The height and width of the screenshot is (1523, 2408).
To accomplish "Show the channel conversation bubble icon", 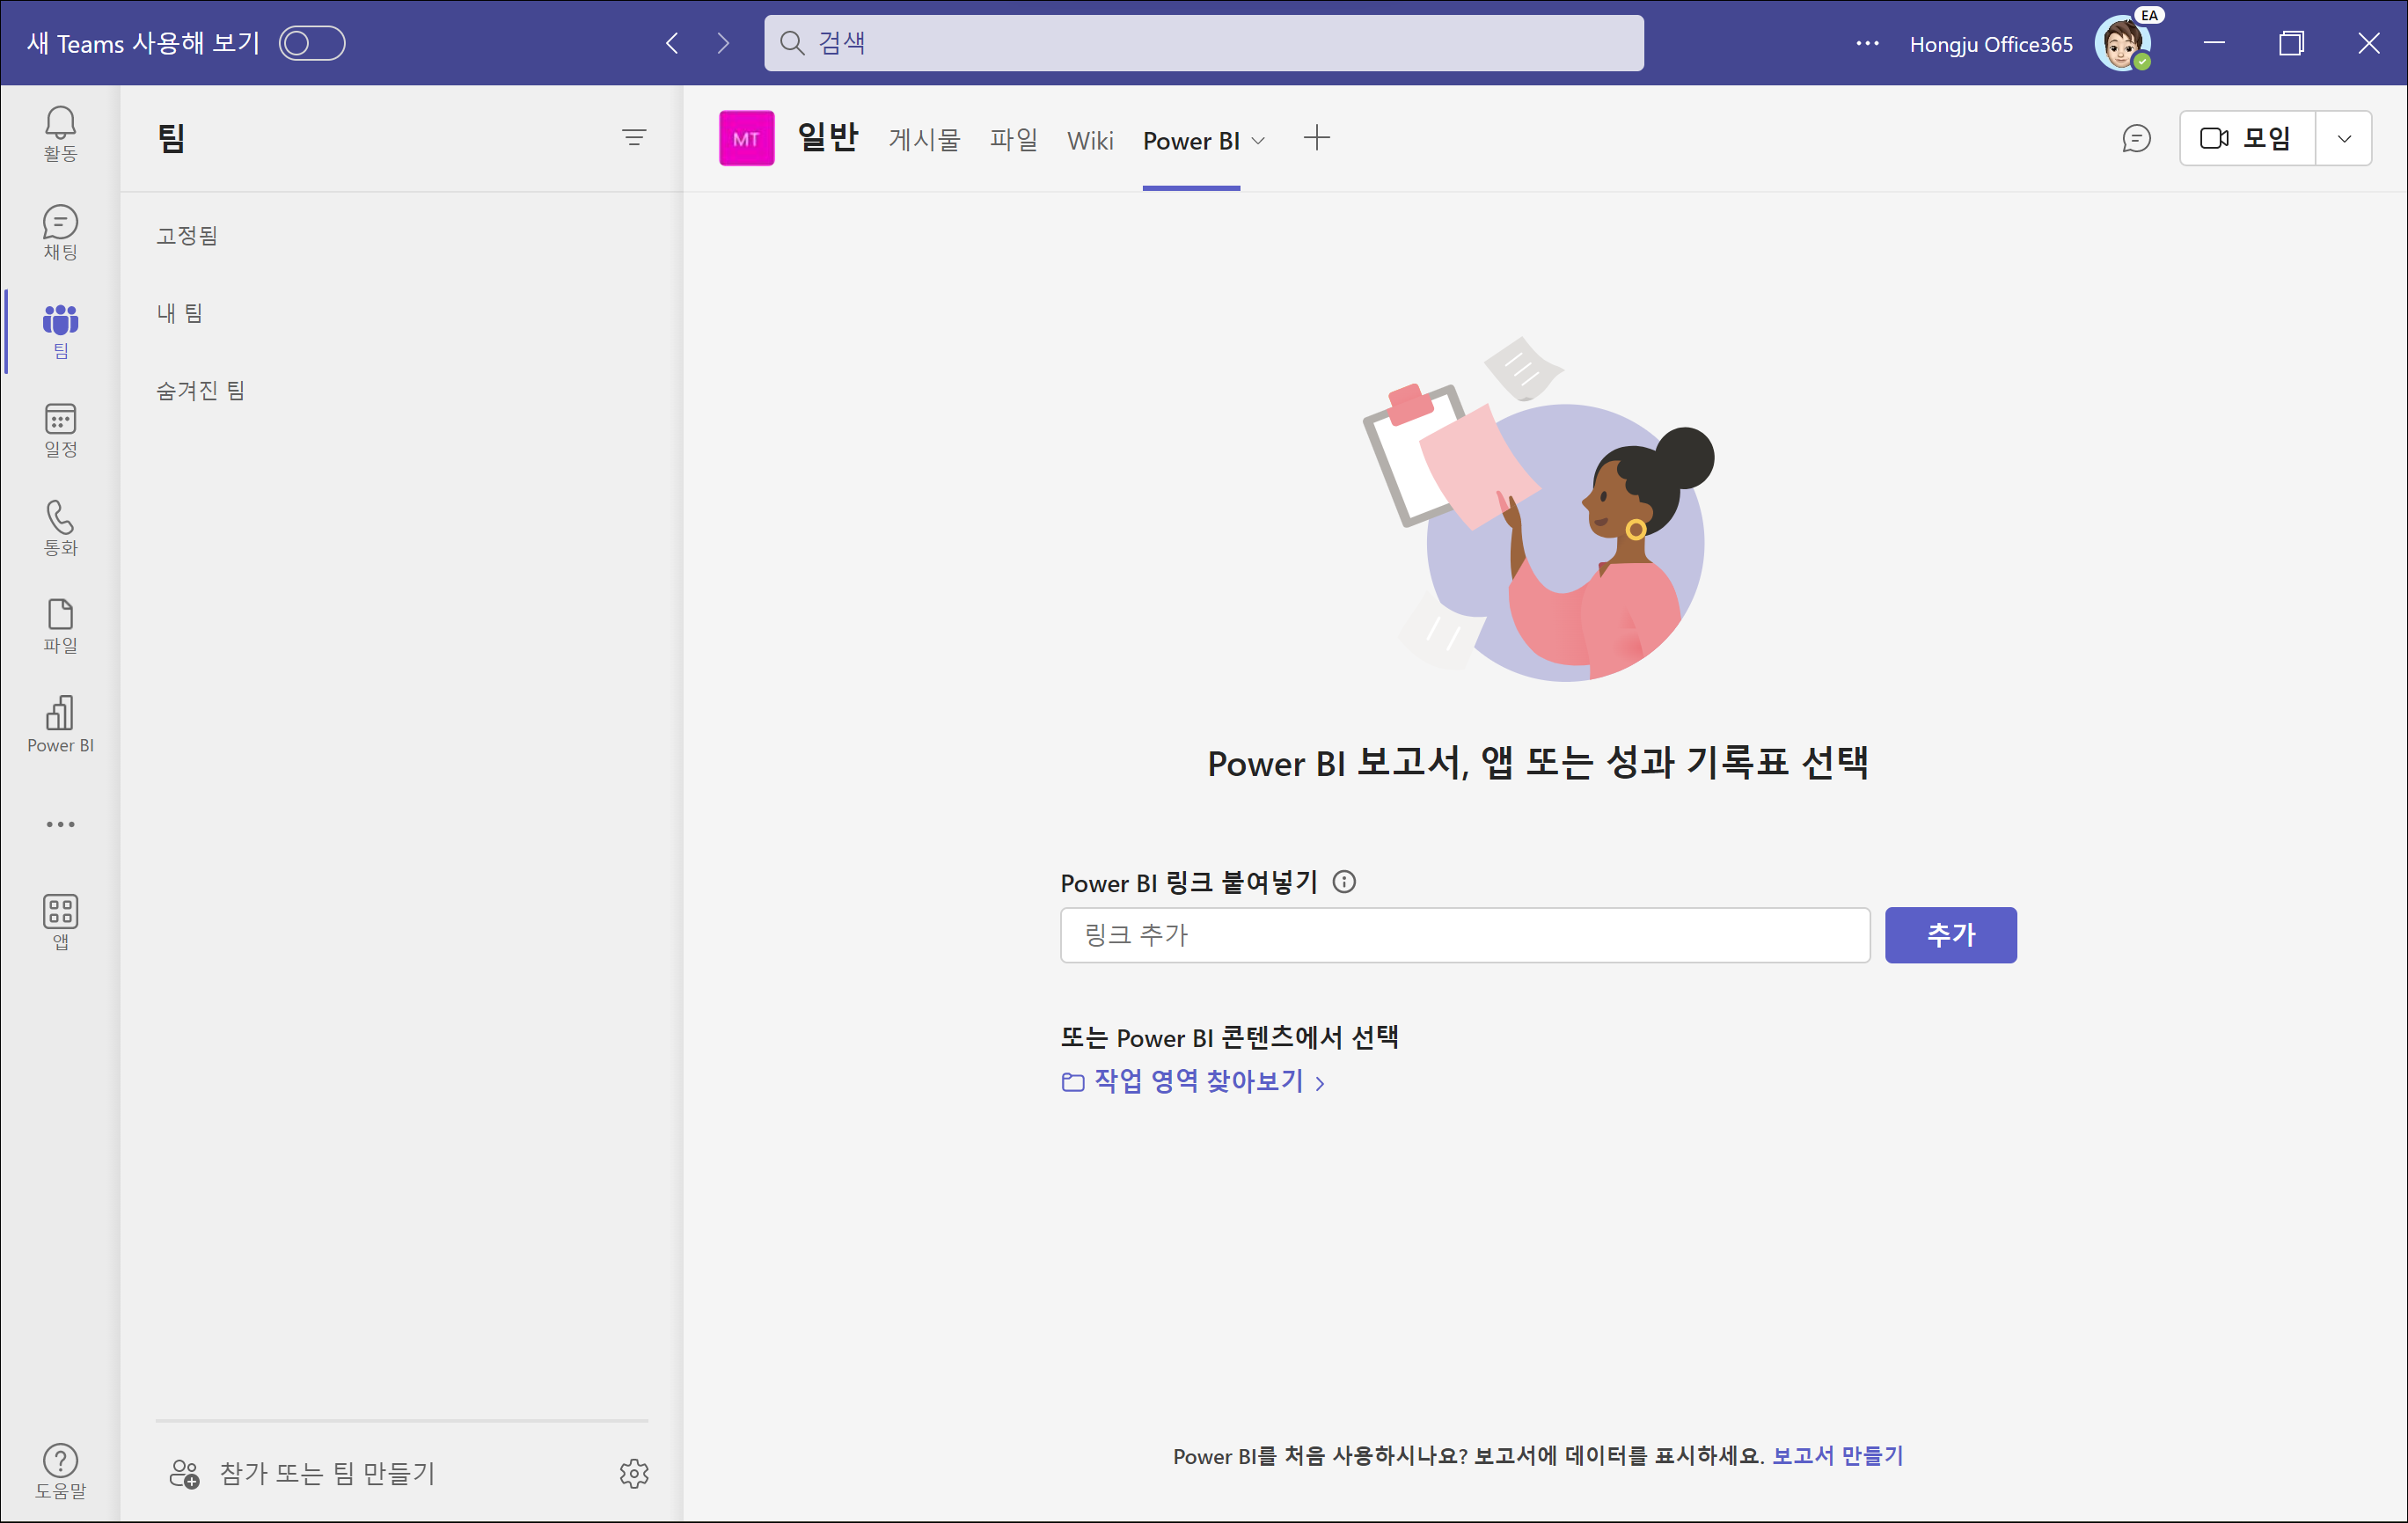I will [x=2136, y=139].
